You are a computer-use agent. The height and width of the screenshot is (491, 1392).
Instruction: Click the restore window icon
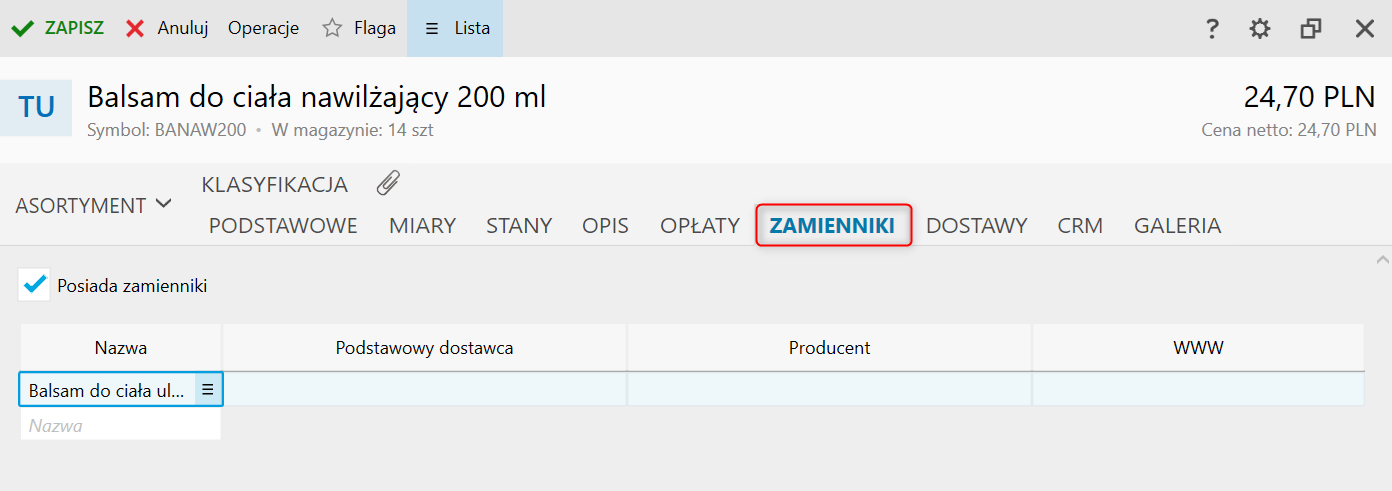point(1311,29)
